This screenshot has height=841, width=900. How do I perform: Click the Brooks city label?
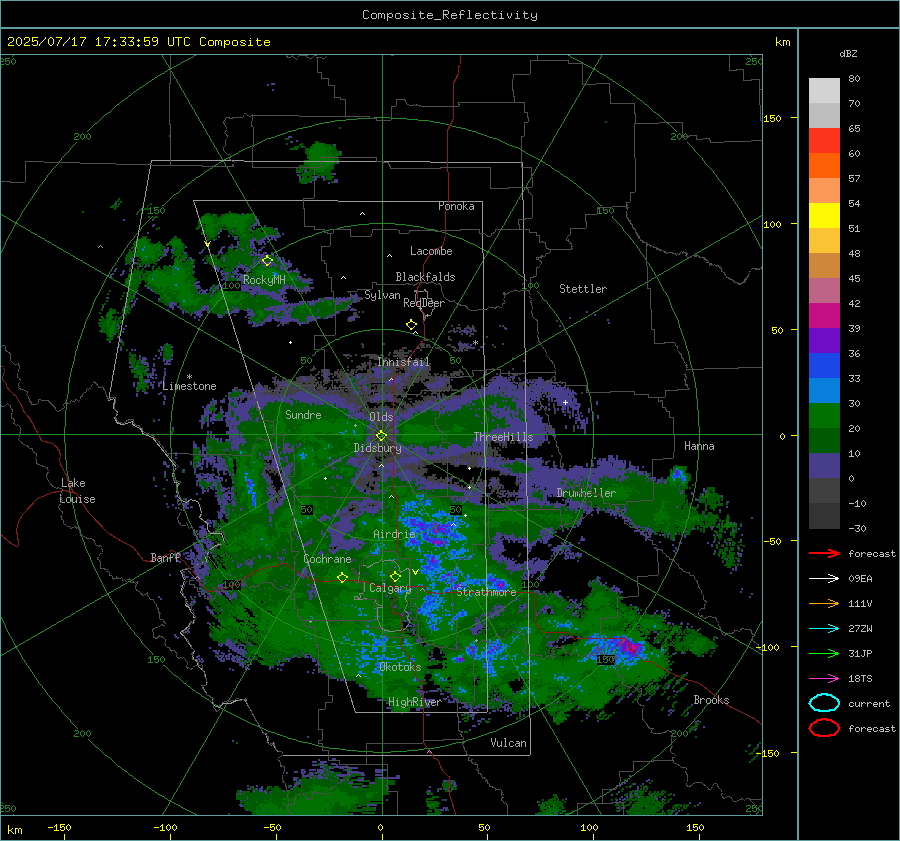click(x=711, y=700)
